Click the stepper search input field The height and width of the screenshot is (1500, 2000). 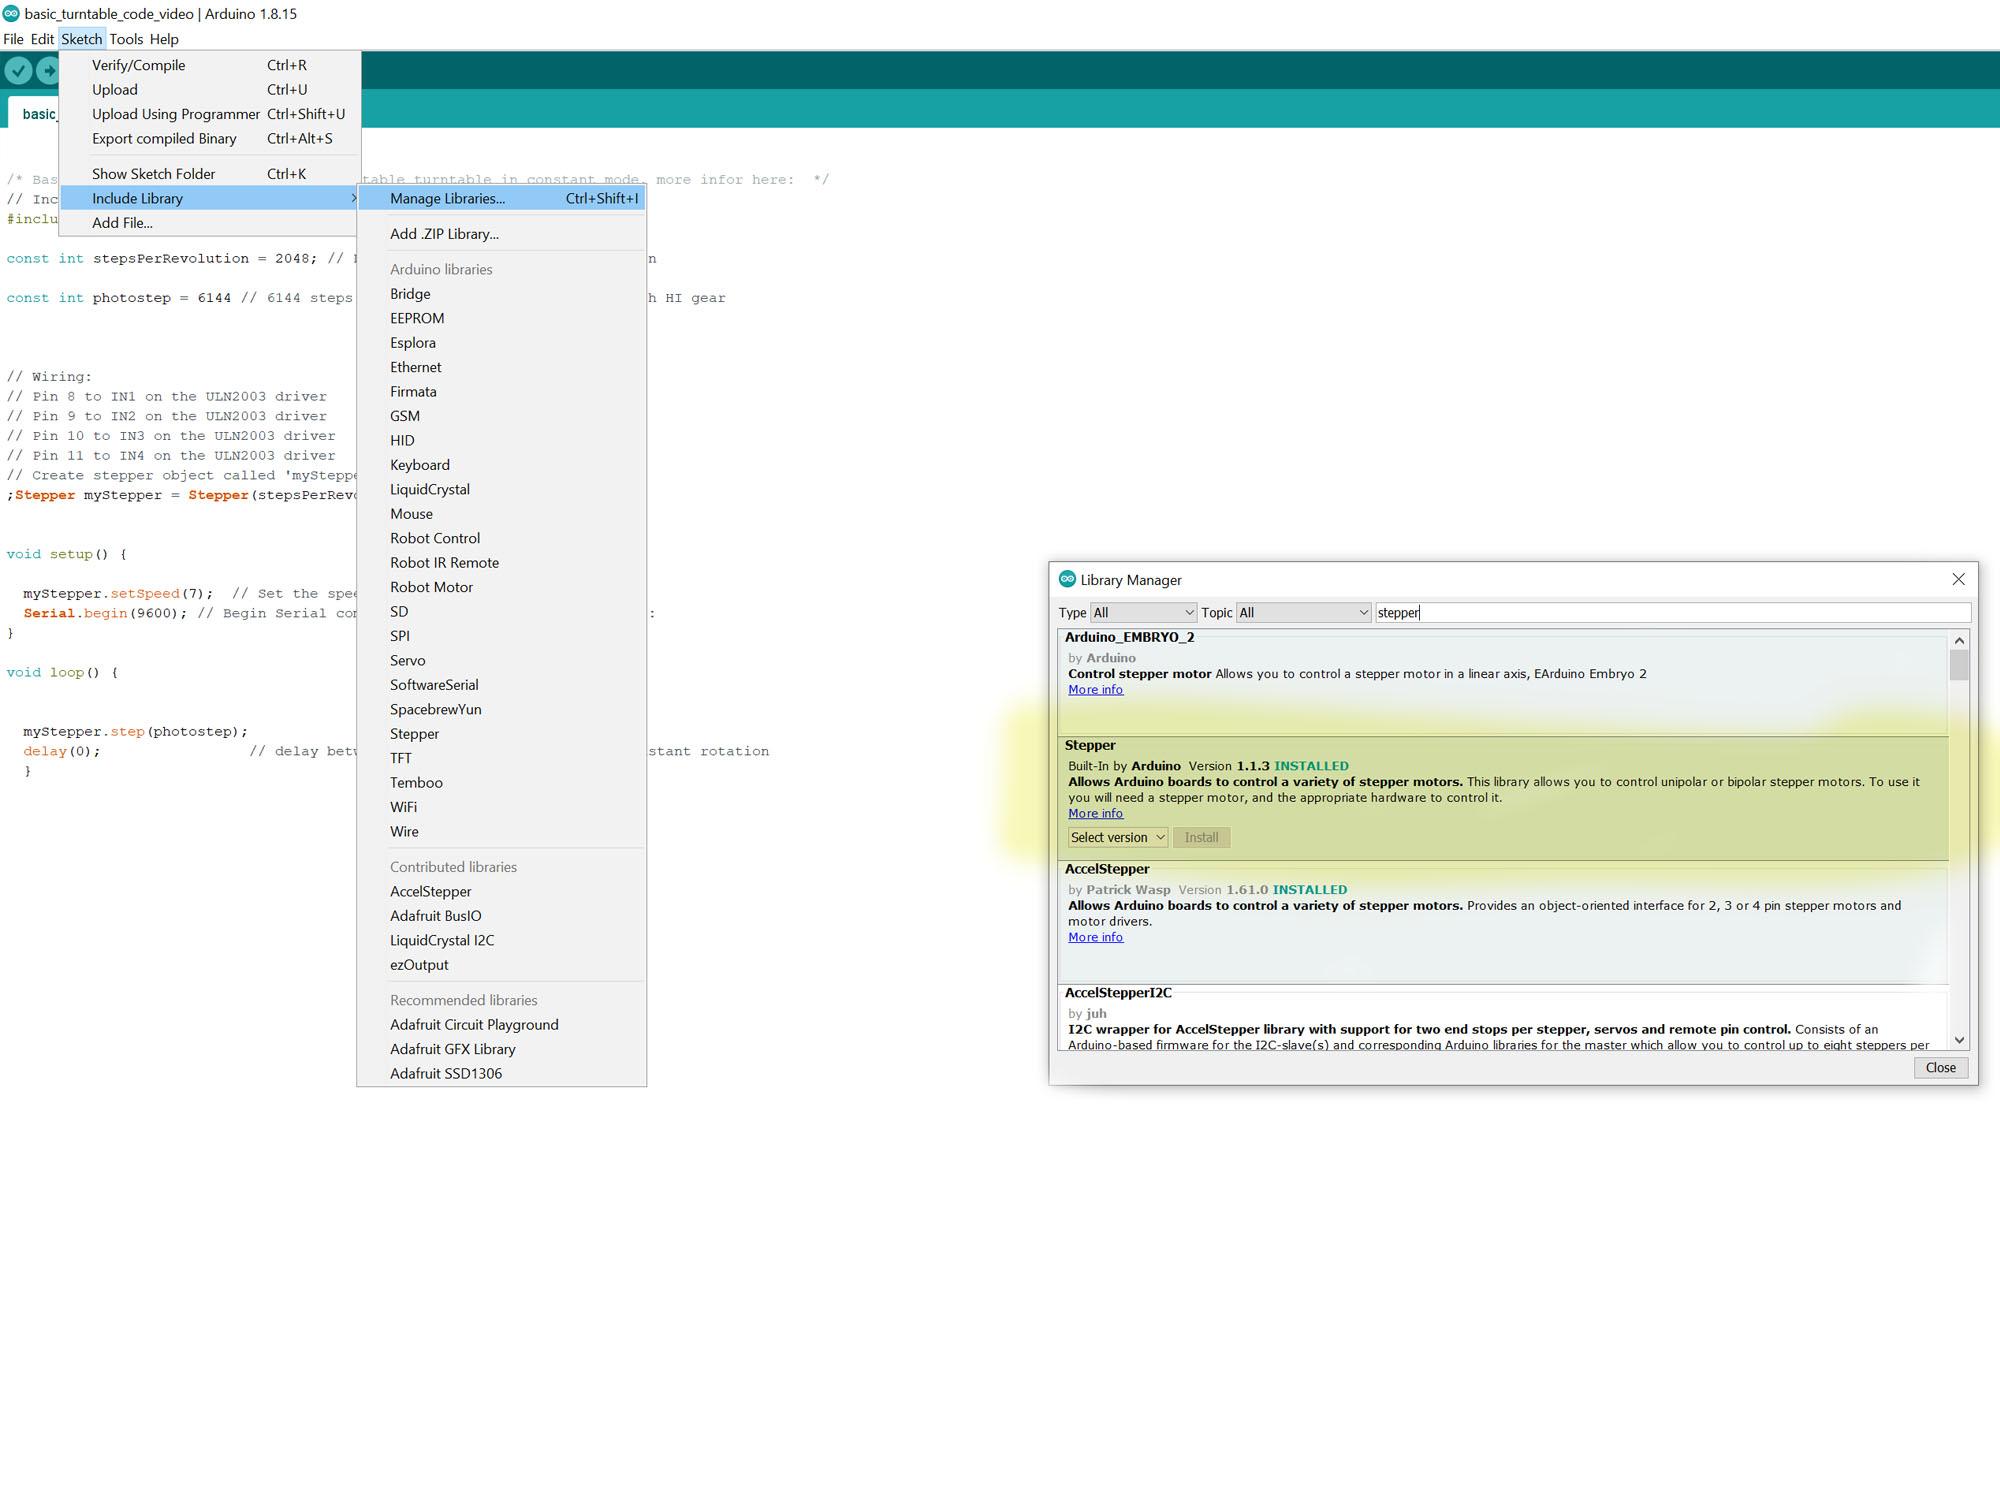(x=1661, y=611)
